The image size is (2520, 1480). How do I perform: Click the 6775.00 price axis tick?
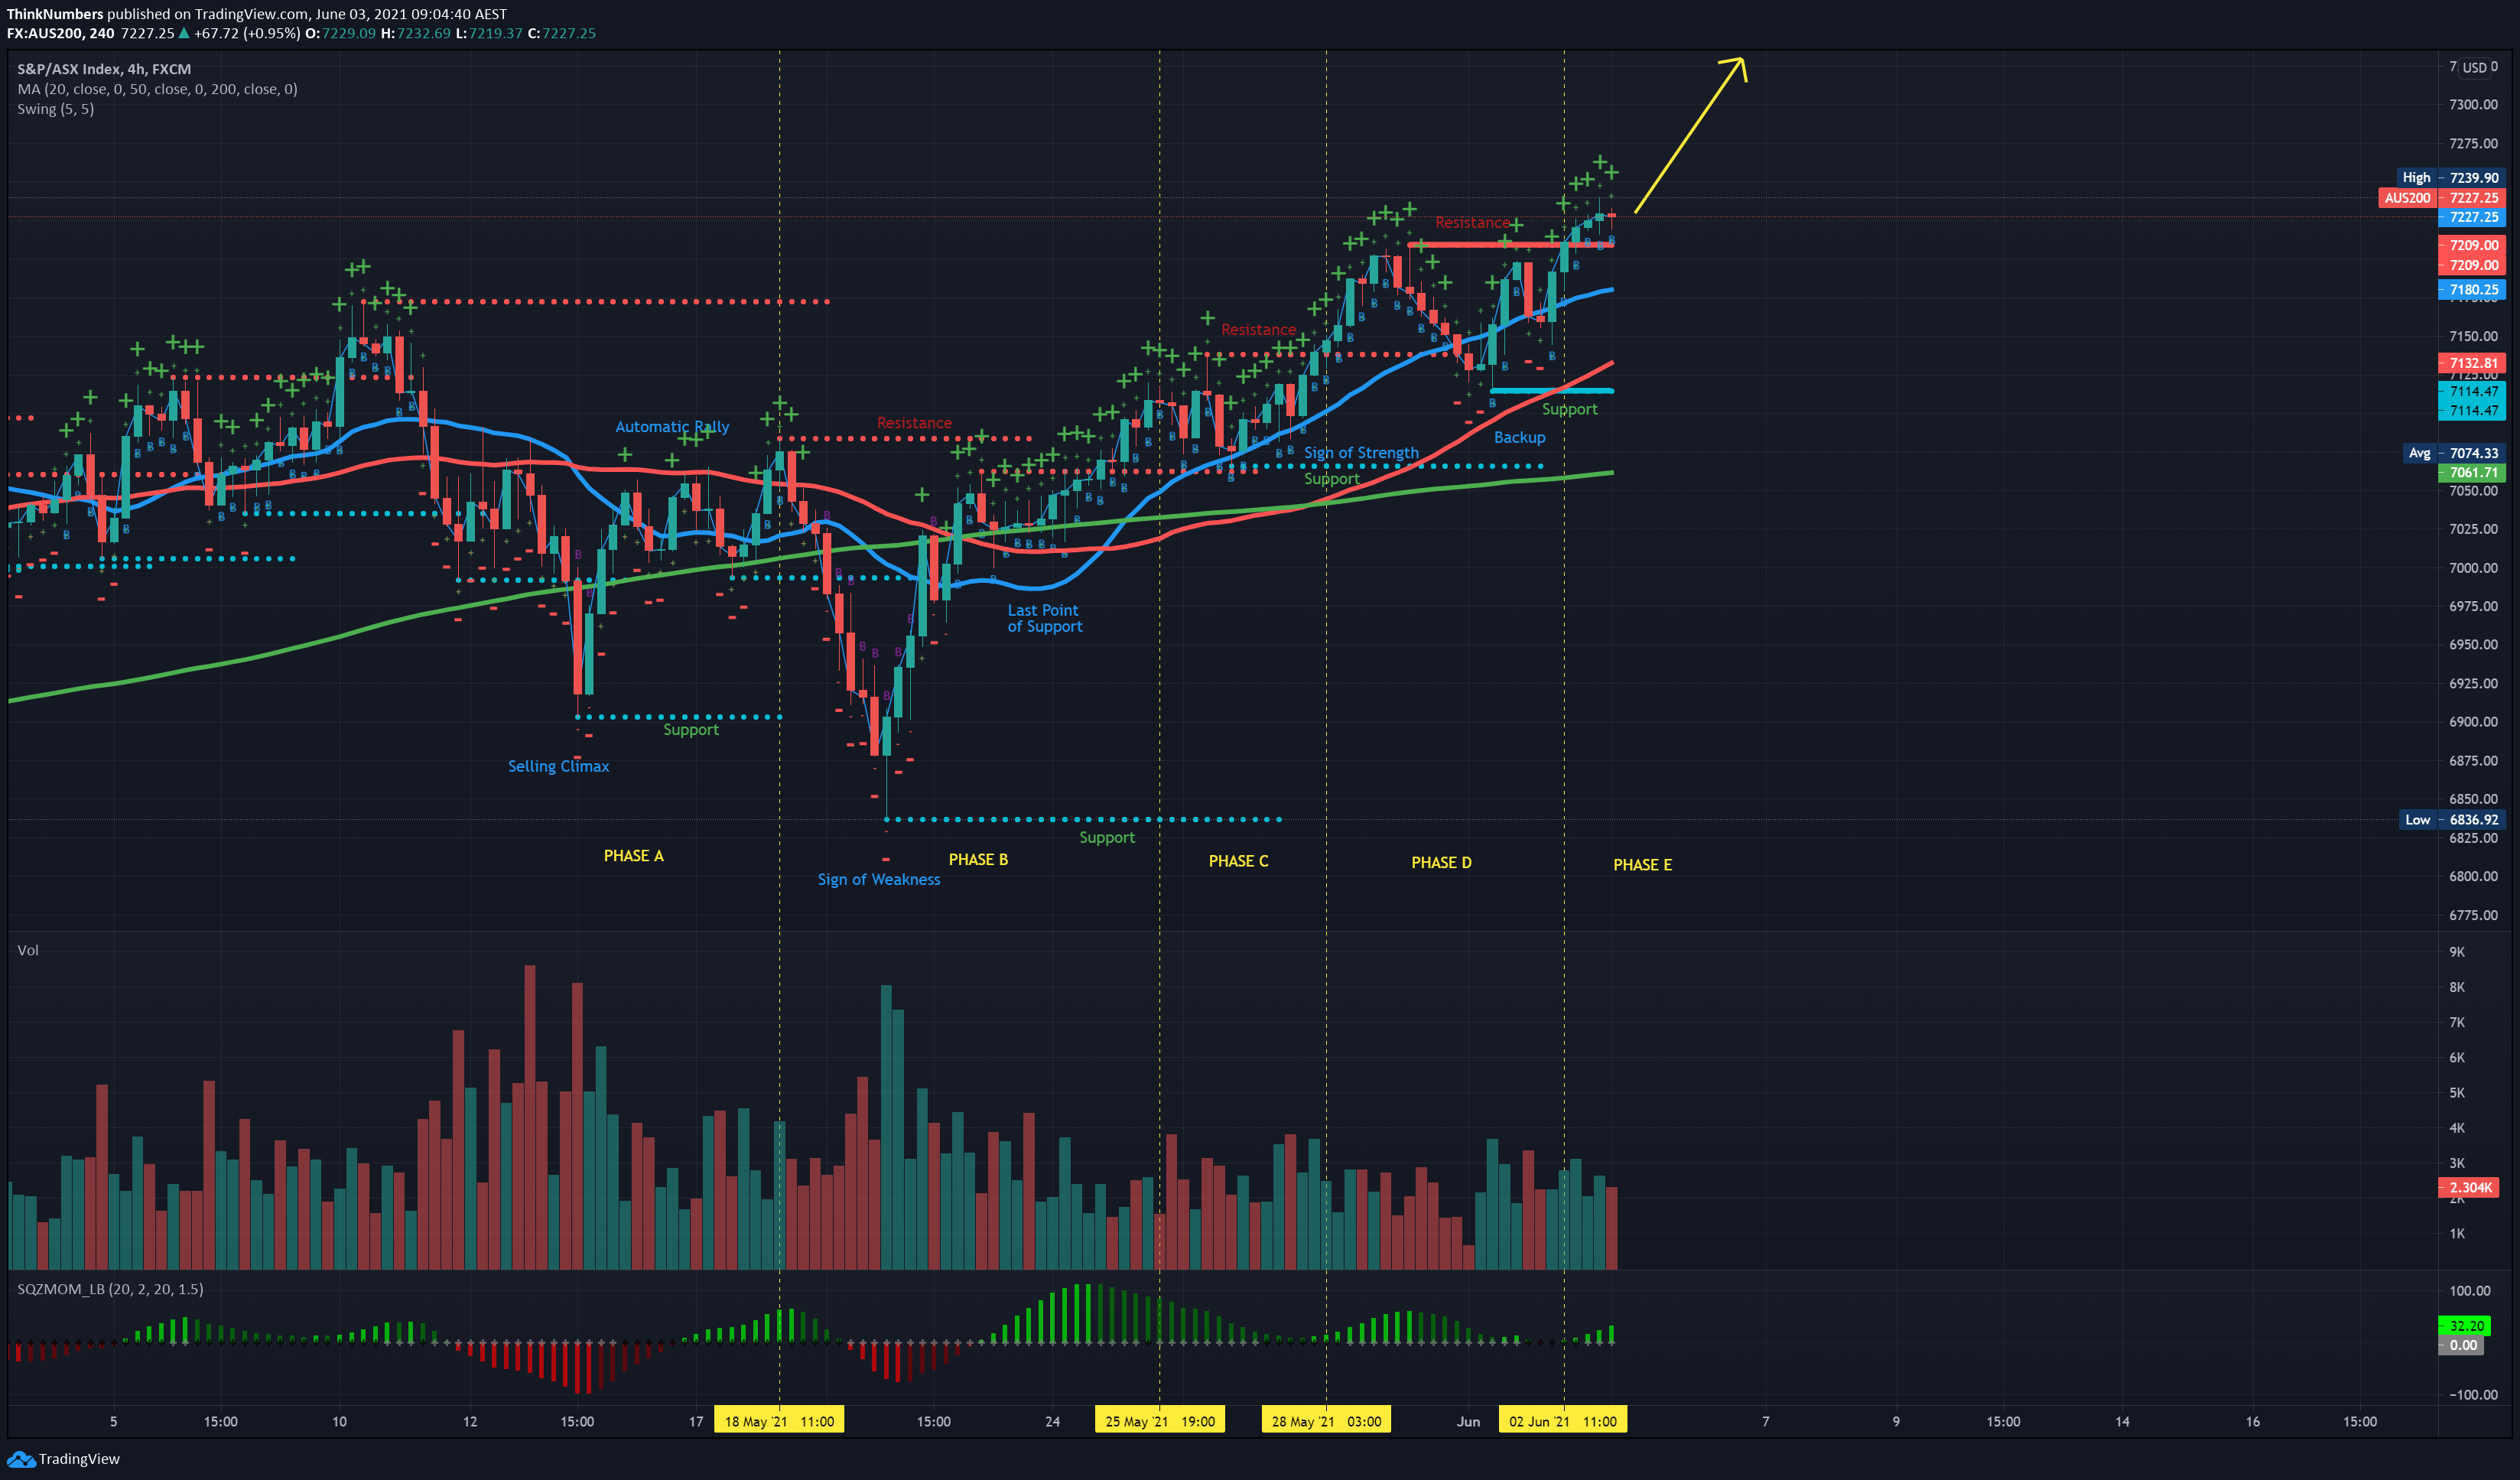tap(2473, 915)
